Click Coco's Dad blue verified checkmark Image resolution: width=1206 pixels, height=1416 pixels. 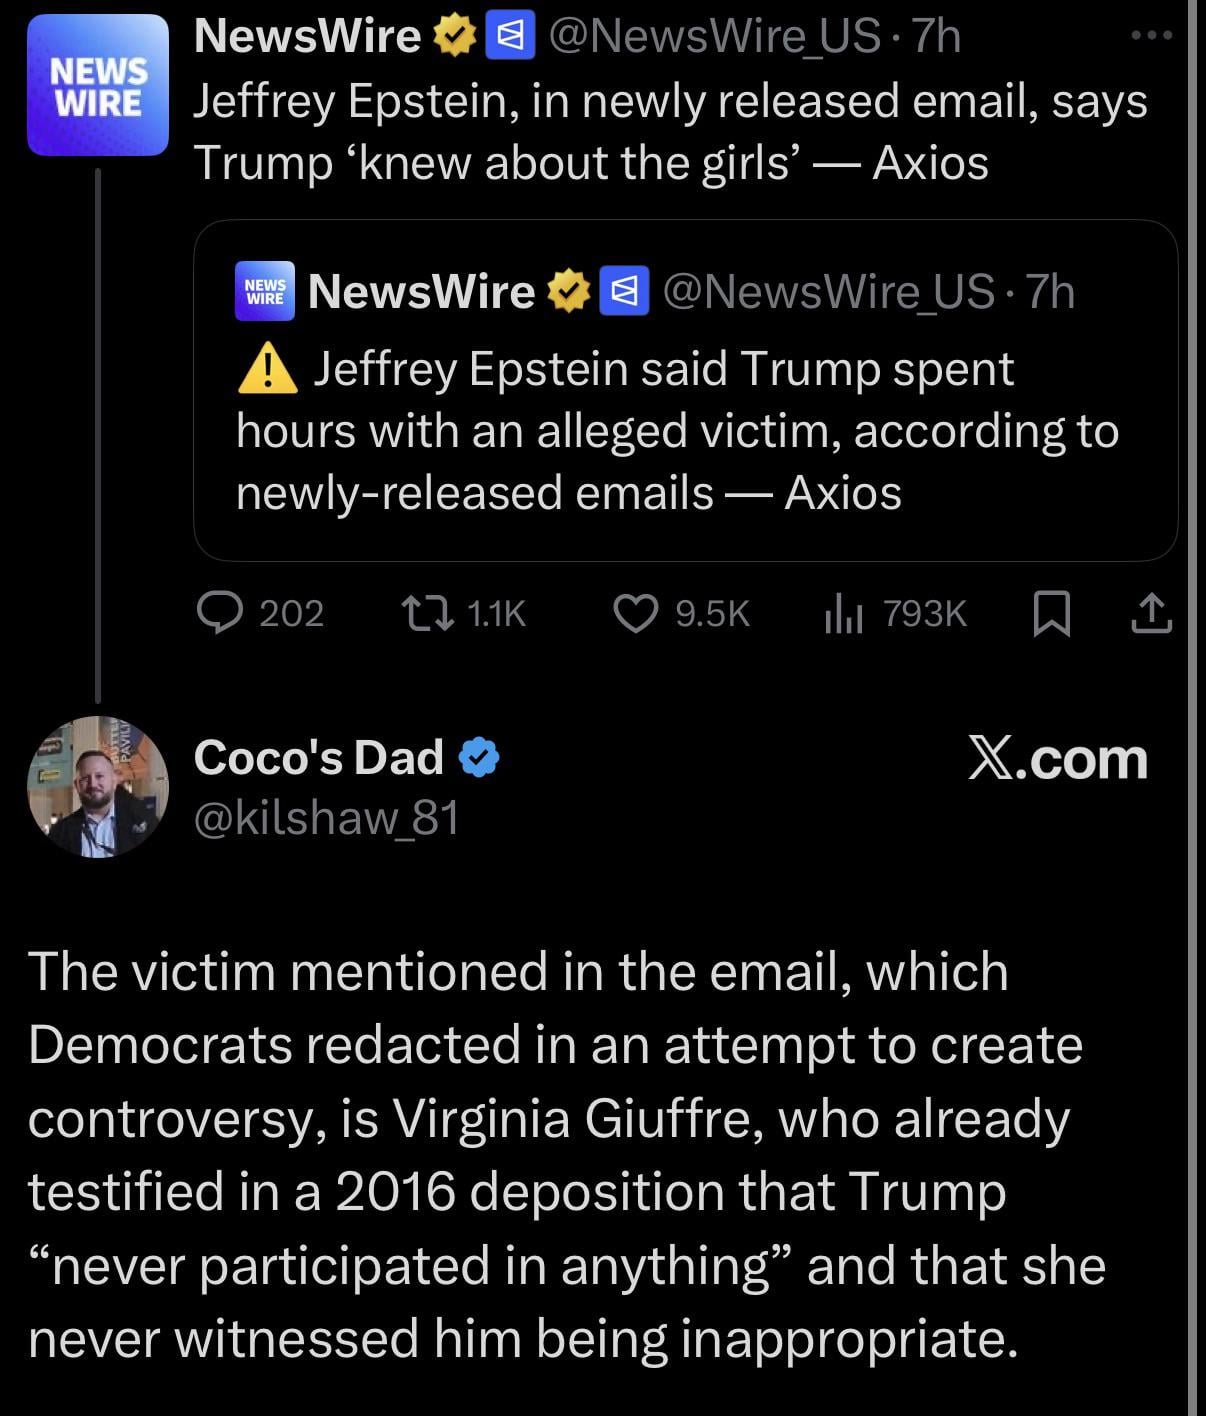(x=479, y=757)
